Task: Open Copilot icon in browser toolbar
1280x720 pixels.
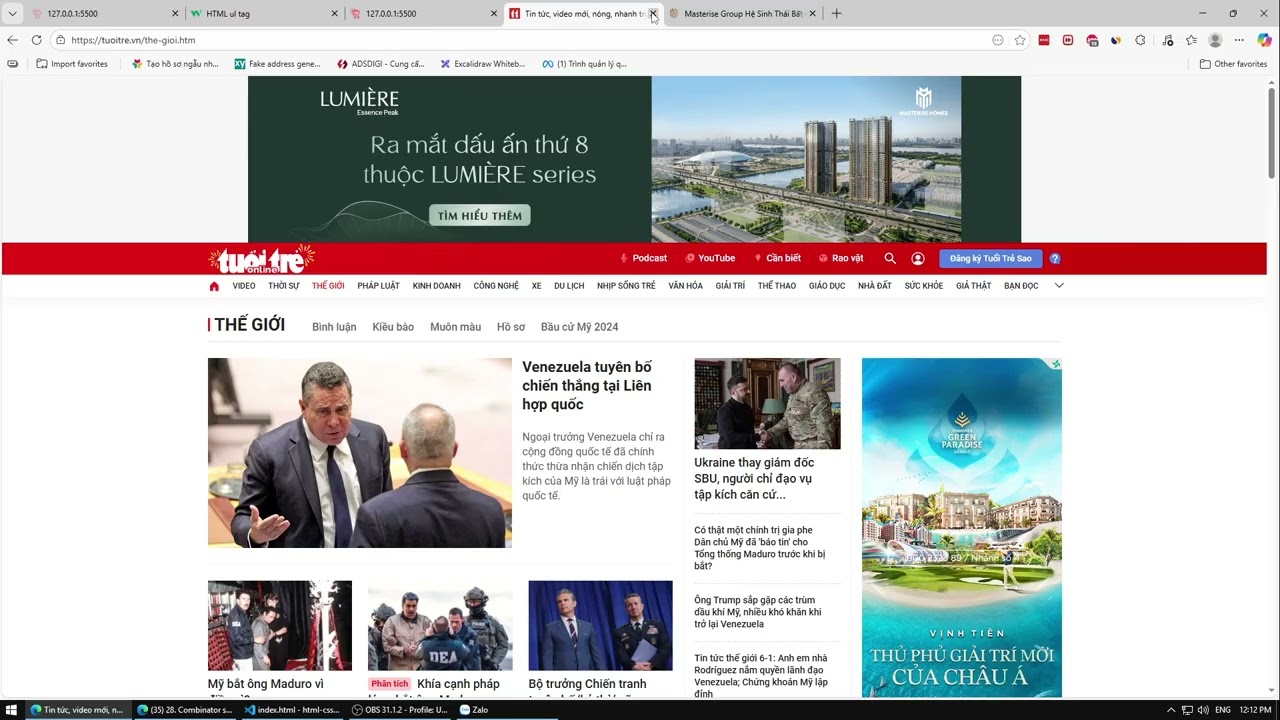Action: pyautogui.click(x=1265, y=40)
